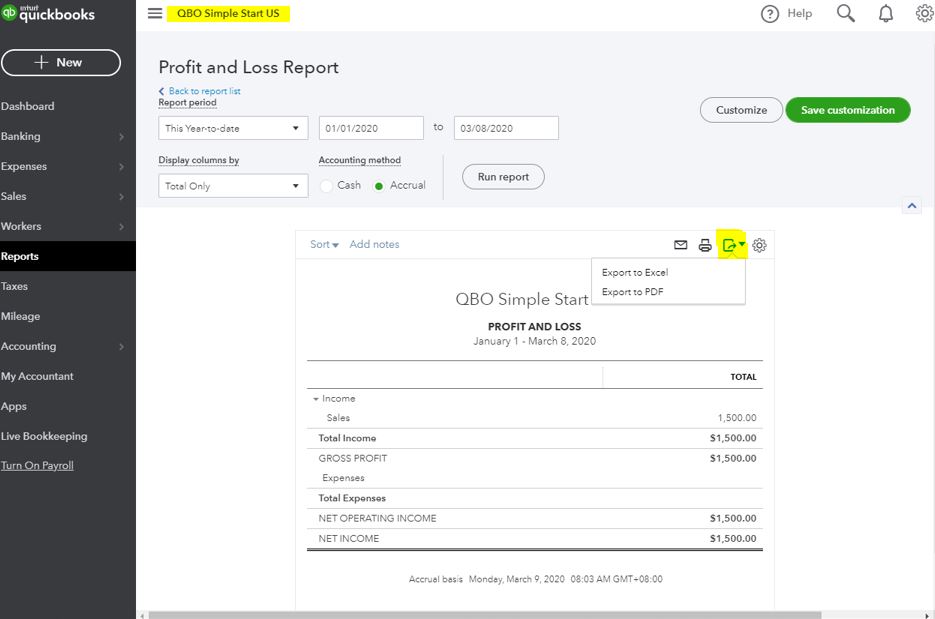Screen dimensions: 935x619
Task: Open Mileage in sidebar
Action: [x=20, y=316]
